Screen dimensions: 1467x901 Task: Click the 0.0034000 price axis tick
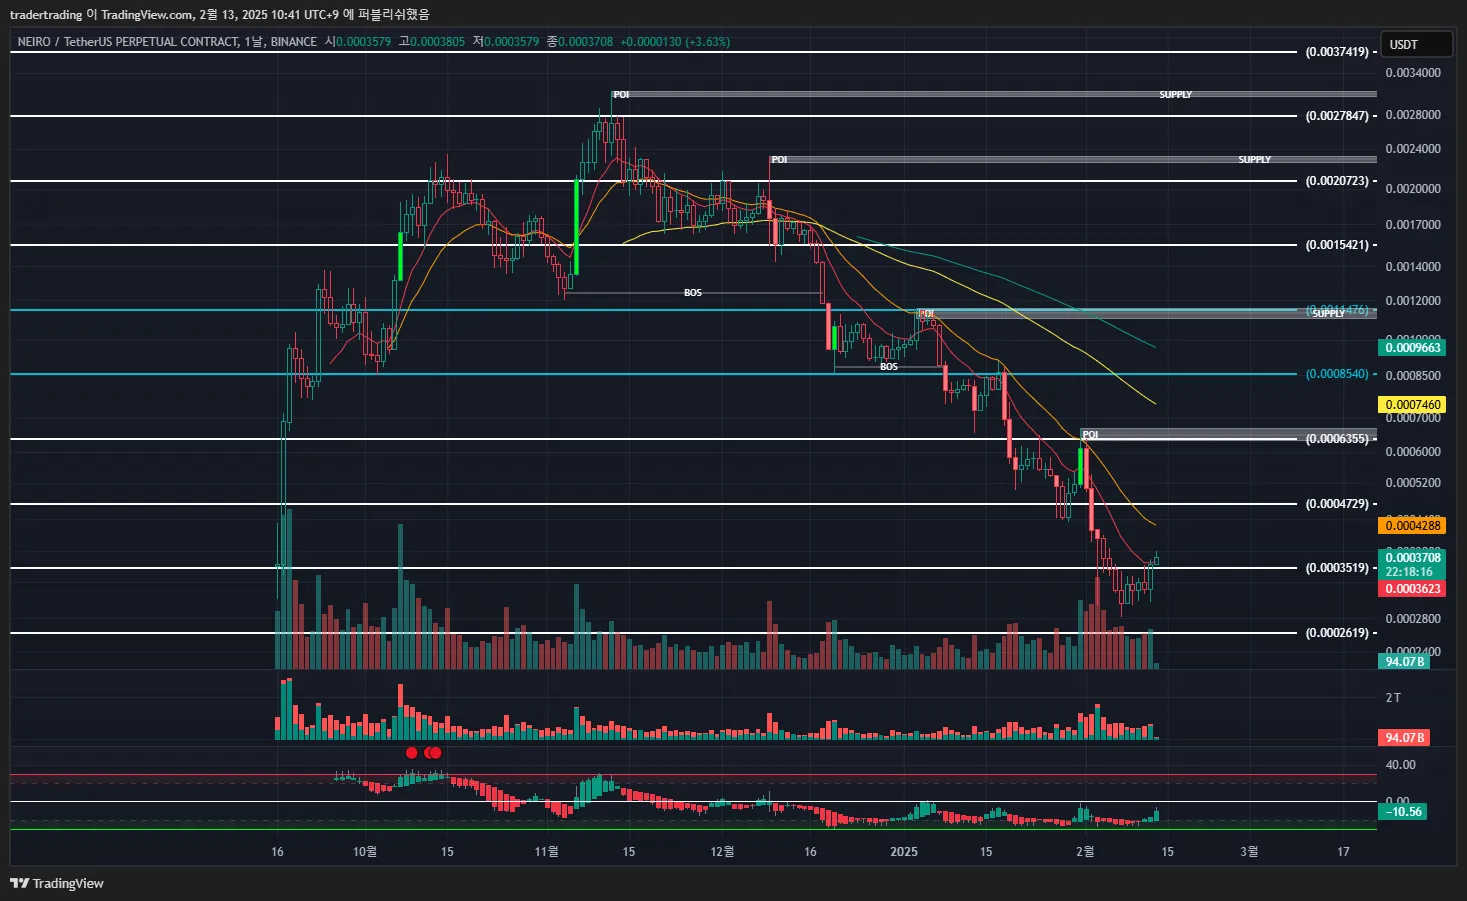tap(1412, 73)
